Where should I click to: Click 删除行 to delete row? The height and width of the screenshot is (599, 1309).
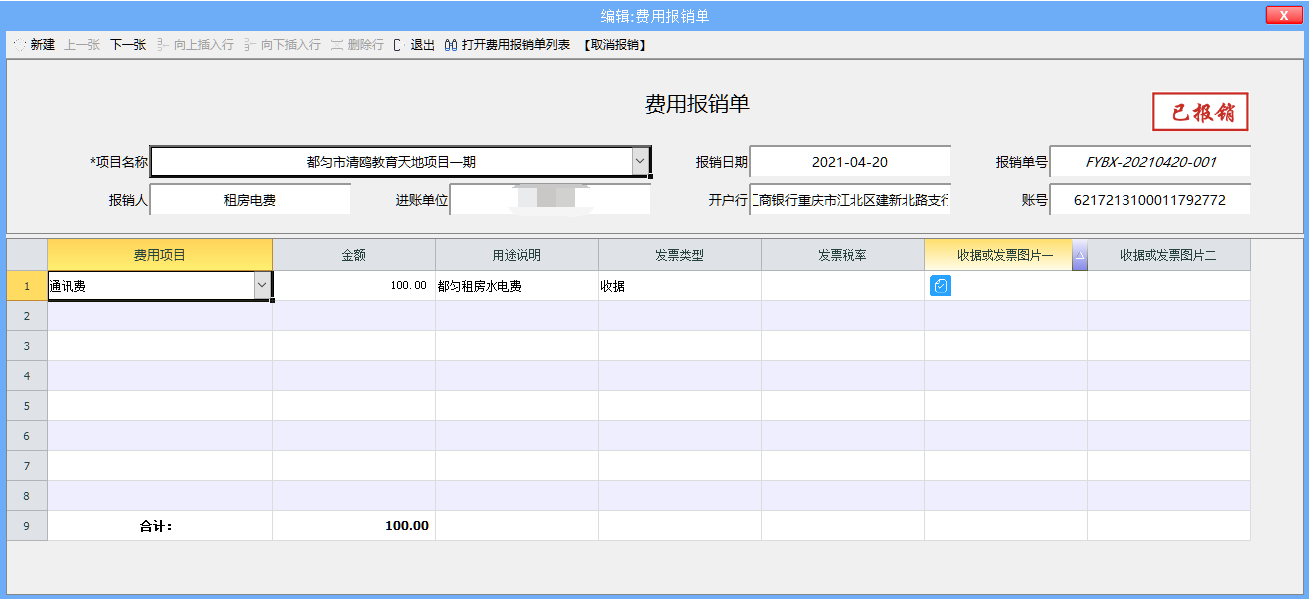click(357, 45)
